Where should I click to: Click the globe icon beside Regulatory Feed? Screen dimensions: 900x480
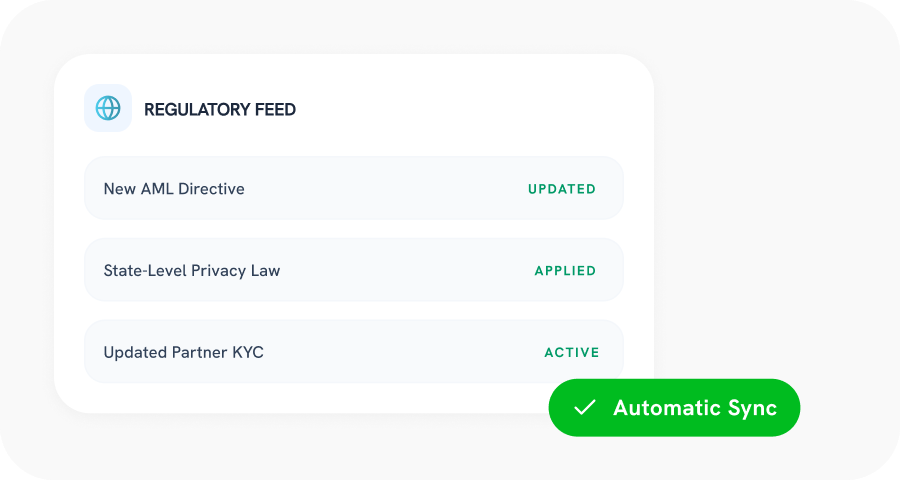(108, 108)
